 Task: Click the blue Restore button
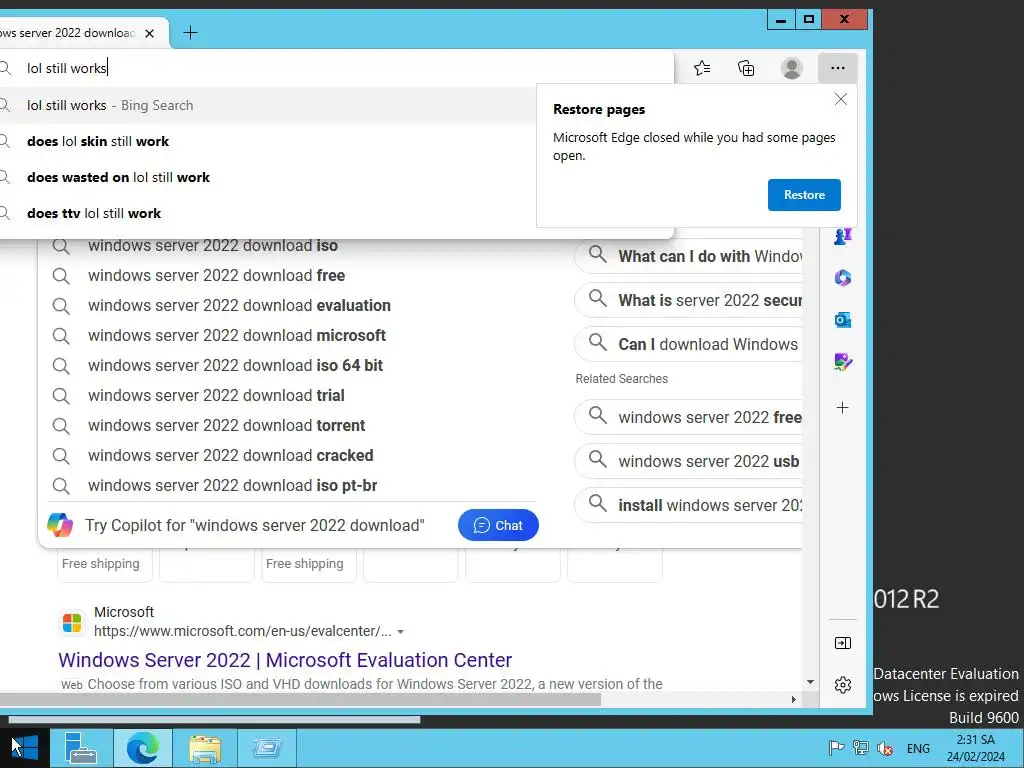pyautogui.click(x=804, y=195)
